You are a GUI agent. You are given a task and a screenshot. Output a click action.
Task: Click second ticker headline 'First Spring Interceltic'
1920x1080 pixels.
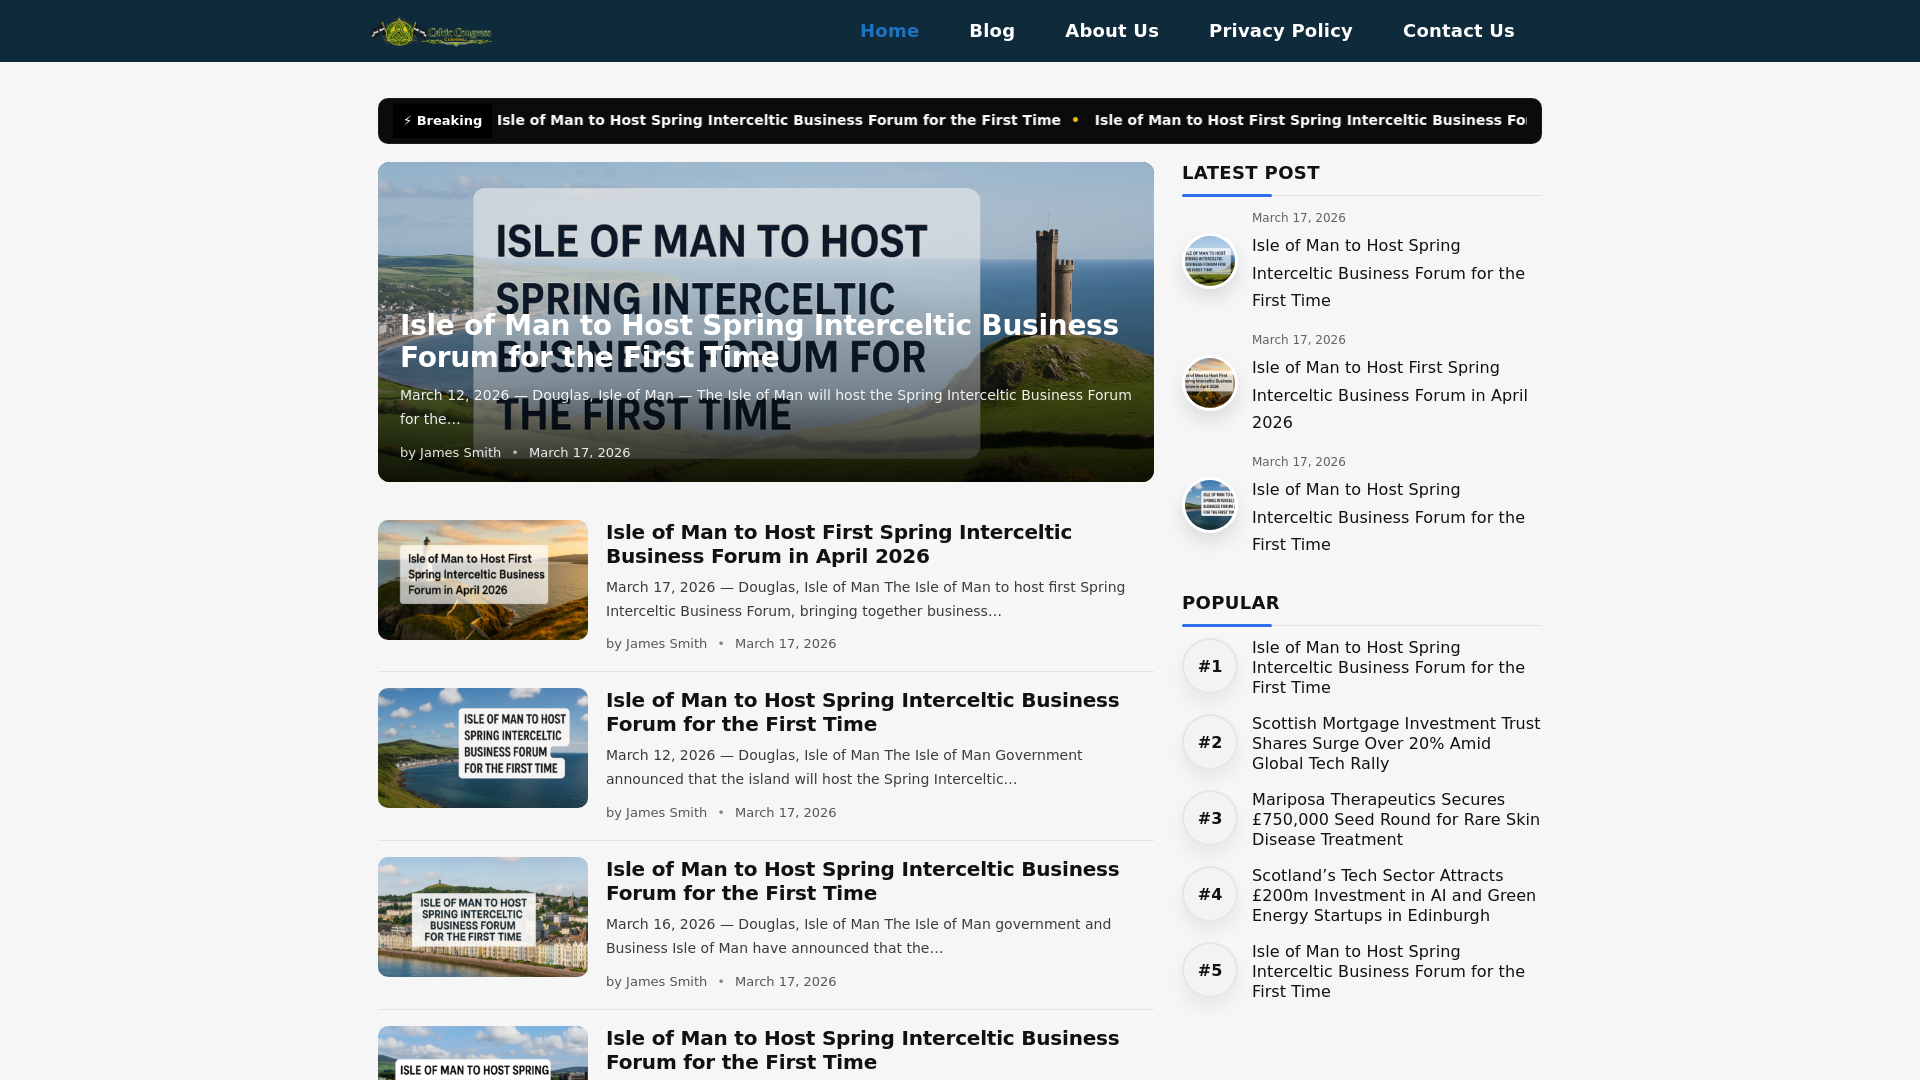[1310, 120]
